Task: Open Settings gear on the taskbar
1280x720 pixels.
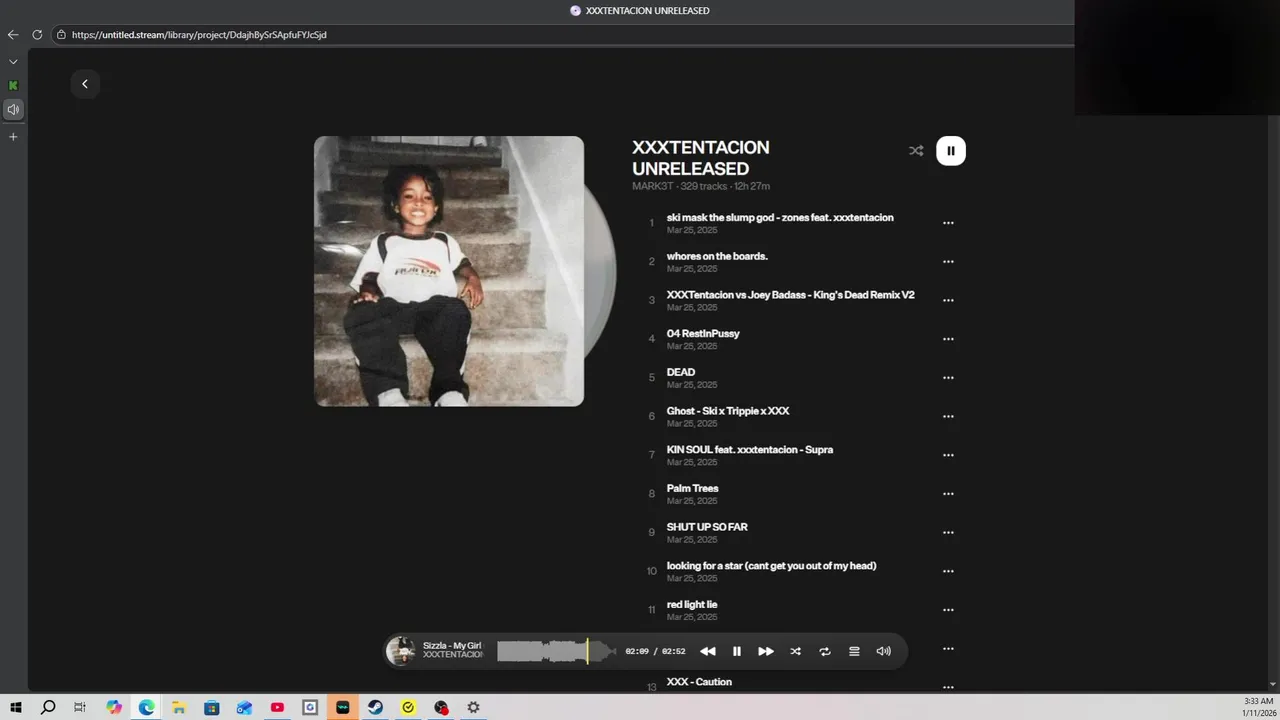Action: (473, 707)
